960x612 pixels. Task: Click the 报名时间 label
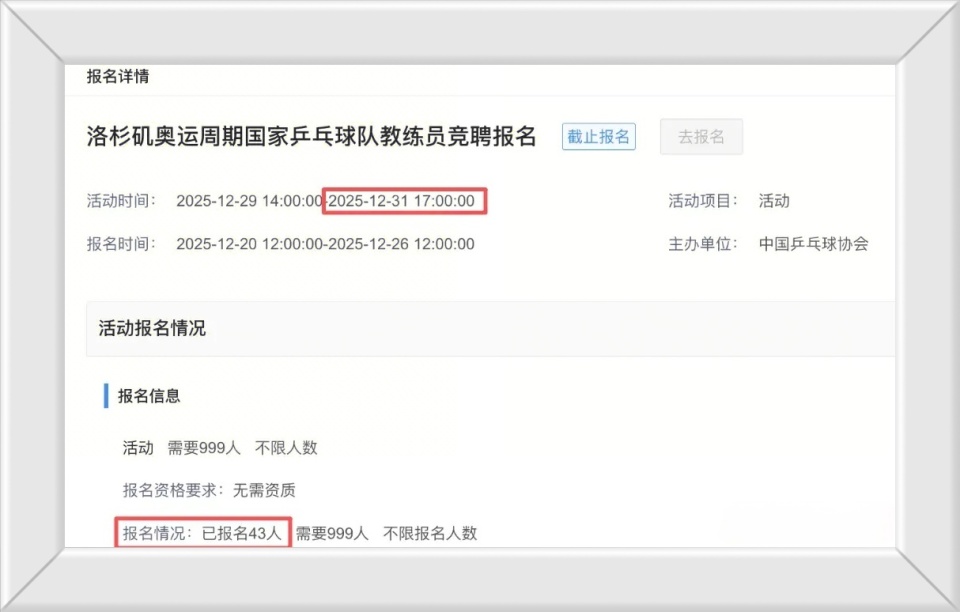pos(121,244)
